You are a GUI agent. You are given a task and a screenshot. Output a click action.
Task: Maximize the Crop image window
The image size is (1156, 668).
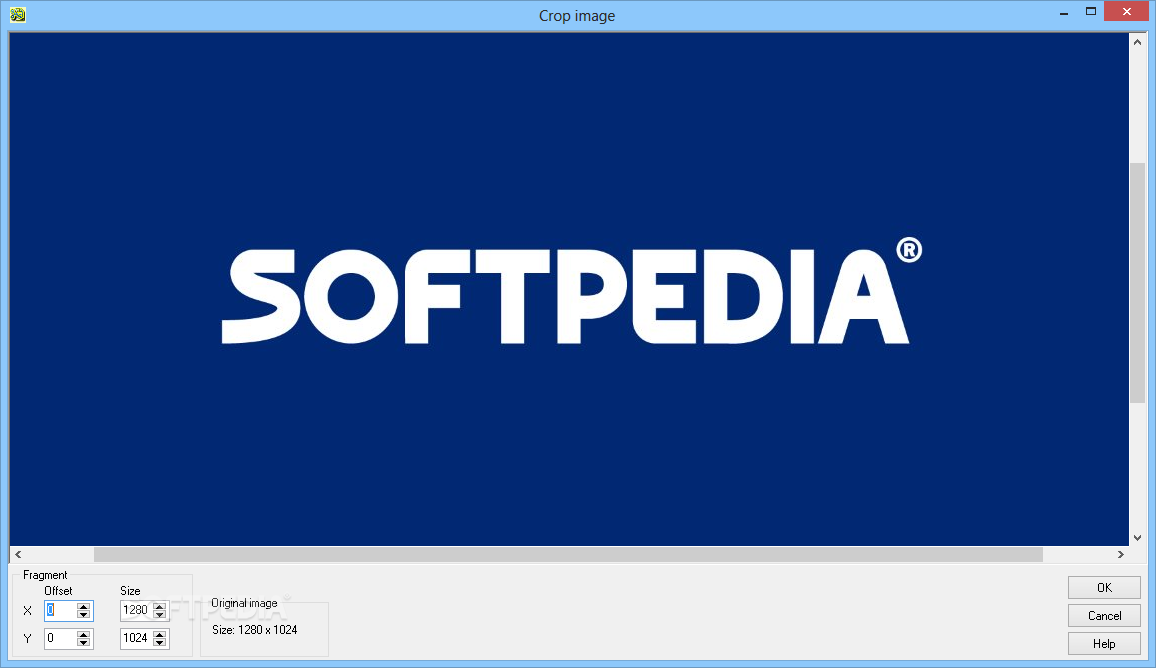tap(1091, 12)
